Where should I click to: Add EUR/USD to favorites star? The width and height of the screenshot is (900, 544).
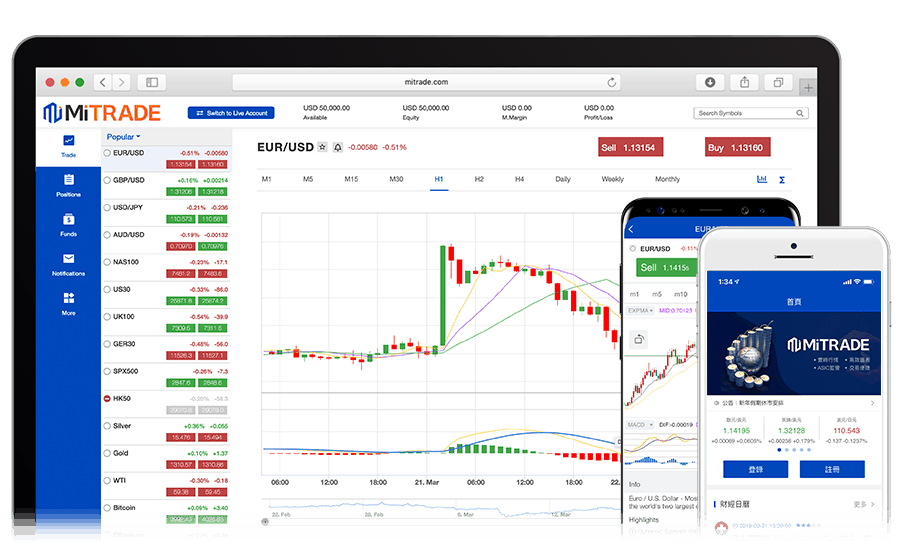(323, 147)
